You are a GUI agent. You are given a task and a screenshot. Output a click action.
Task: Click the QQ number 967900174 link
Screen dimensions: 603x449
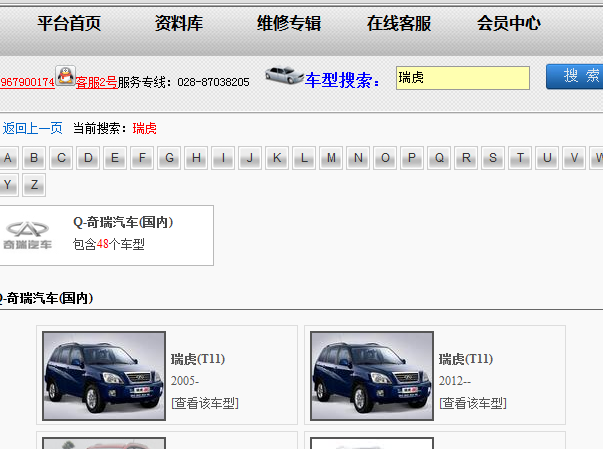tap(27, 82)
